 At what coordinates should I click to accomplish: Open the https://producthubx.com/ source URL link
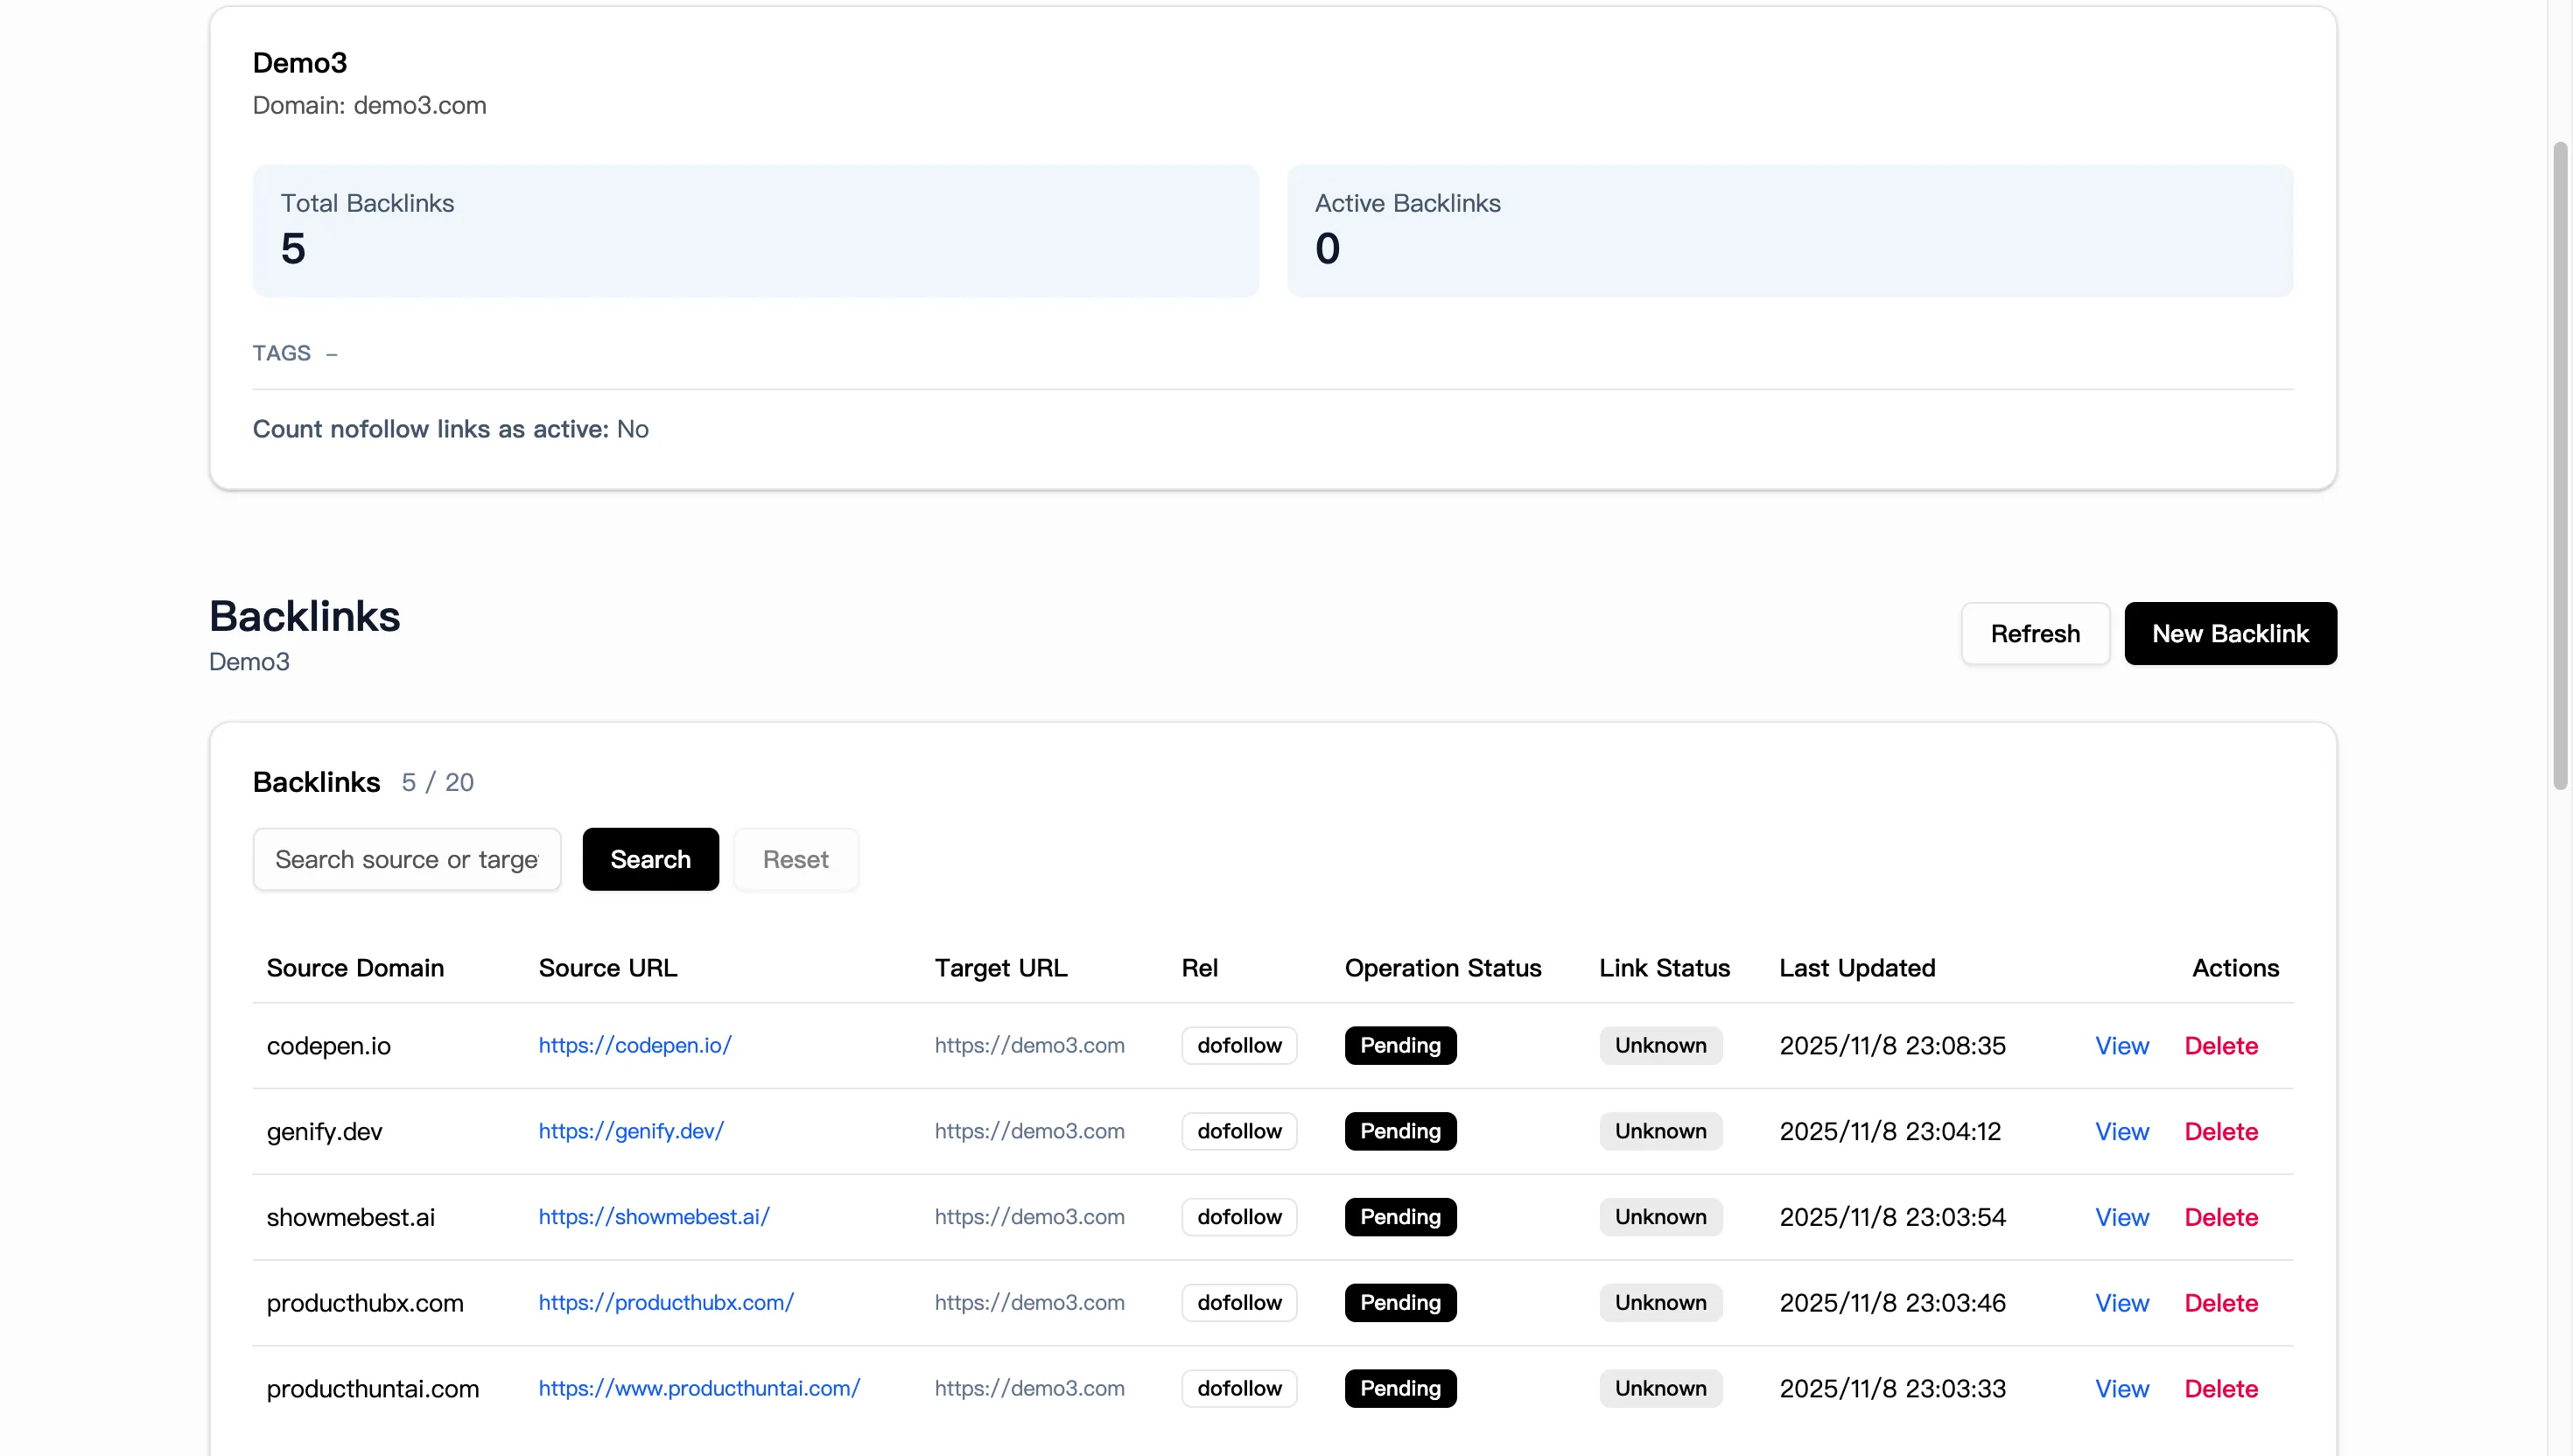[665, 1302]
